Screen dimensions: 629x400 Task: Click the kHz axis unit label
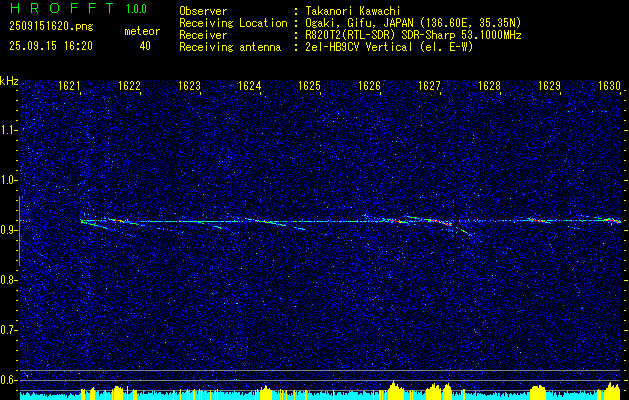[x=9, y=82]
